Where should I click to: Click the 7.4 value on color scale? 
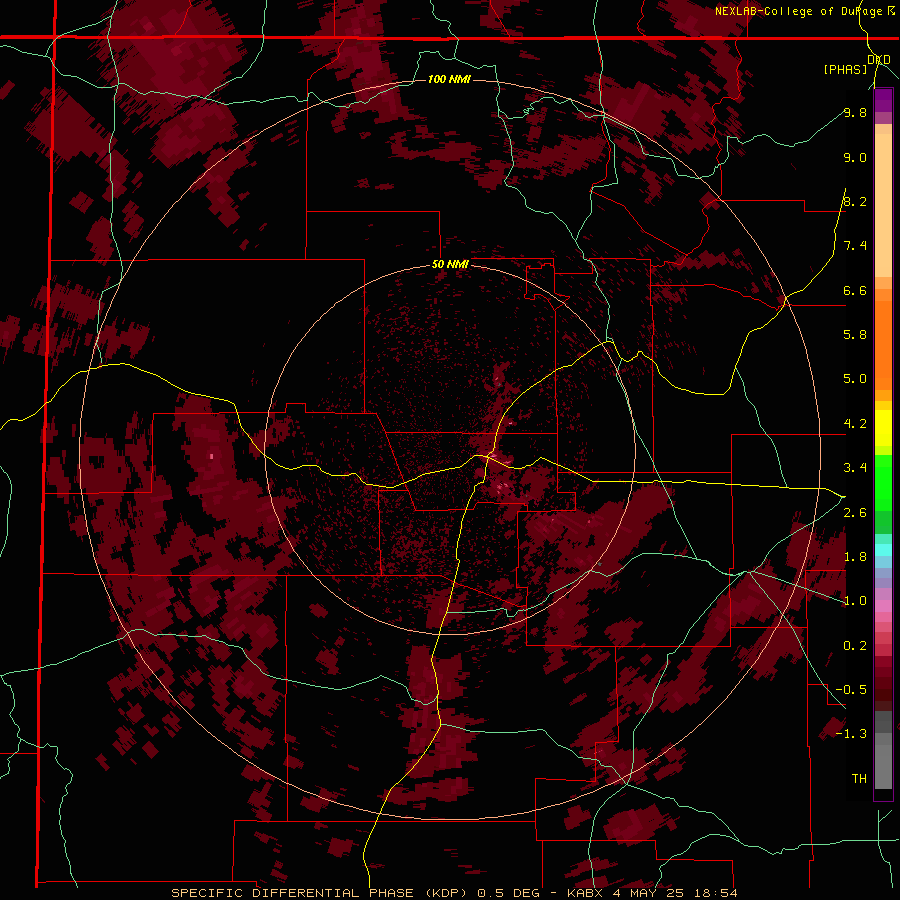coord(855,246)
